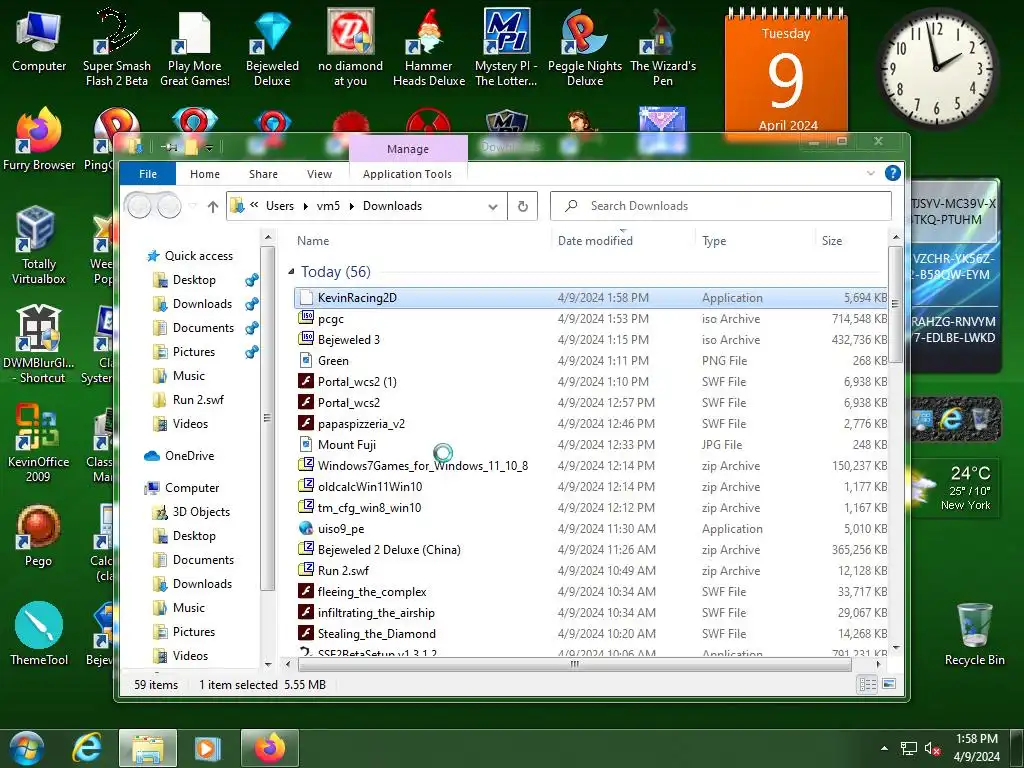
Task: Sort by the Size column header
Action: pos(831,241)
